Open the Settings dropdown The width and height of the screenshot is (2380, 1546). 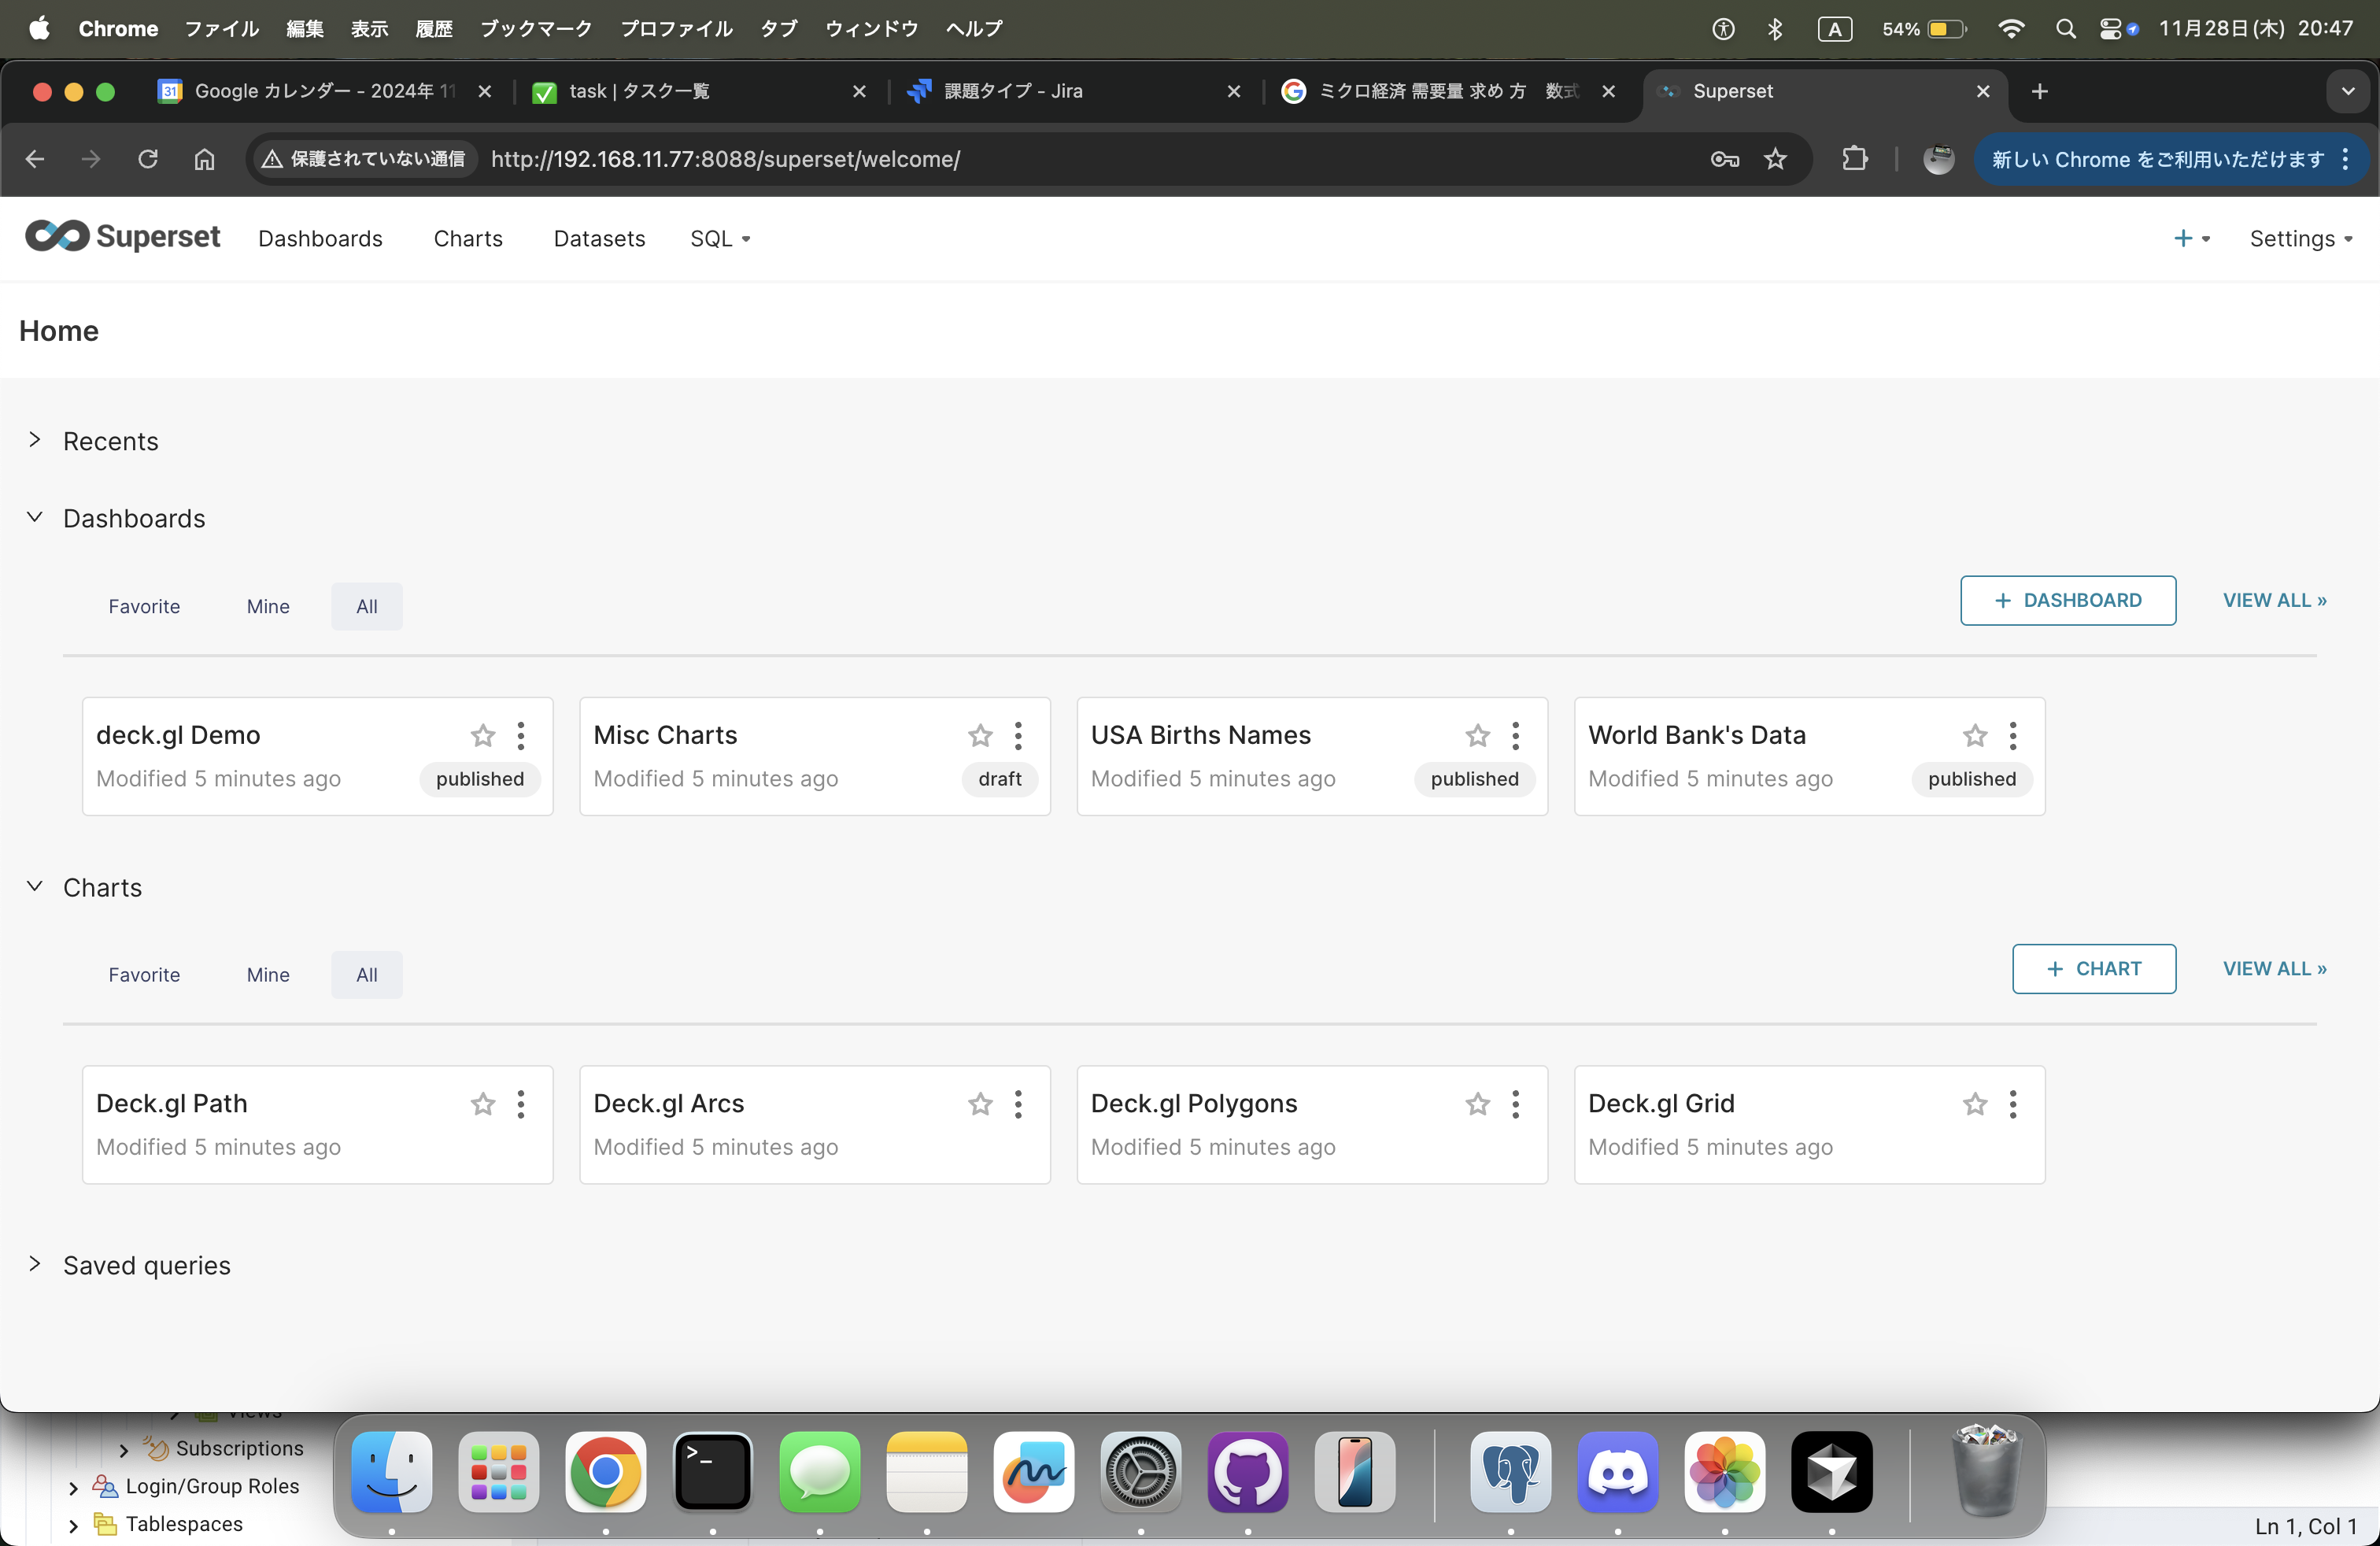pyautogui.click(x=2299, y=238)
